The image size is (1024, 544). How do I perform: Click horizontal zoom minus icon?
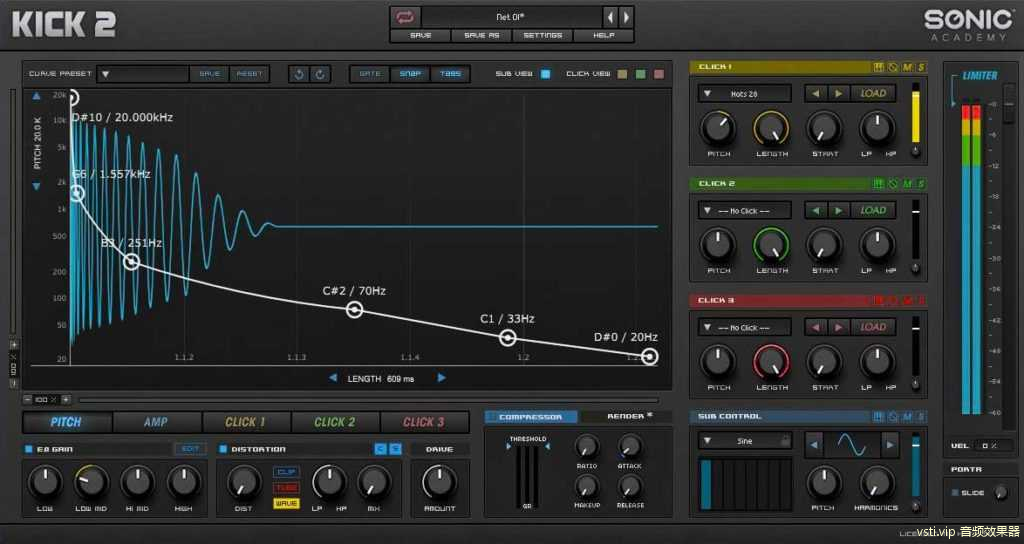[x=27, y=399]
